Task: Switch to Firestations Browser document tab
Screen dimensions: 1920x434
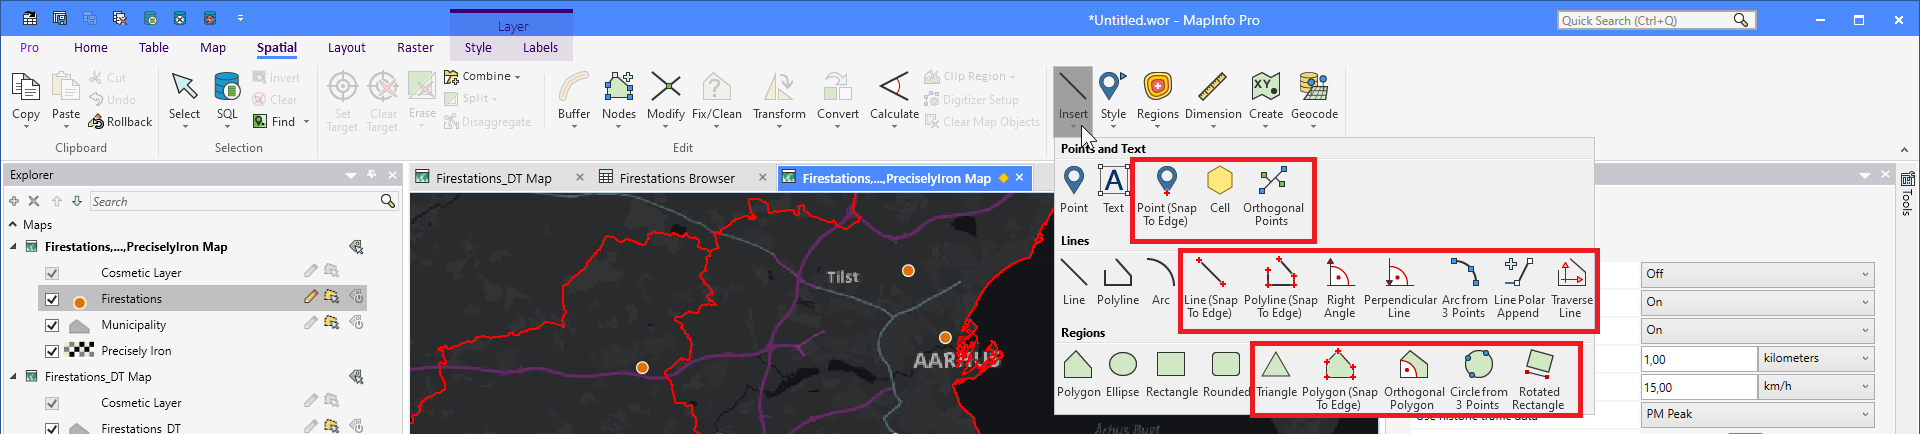Action: (677, 178)
